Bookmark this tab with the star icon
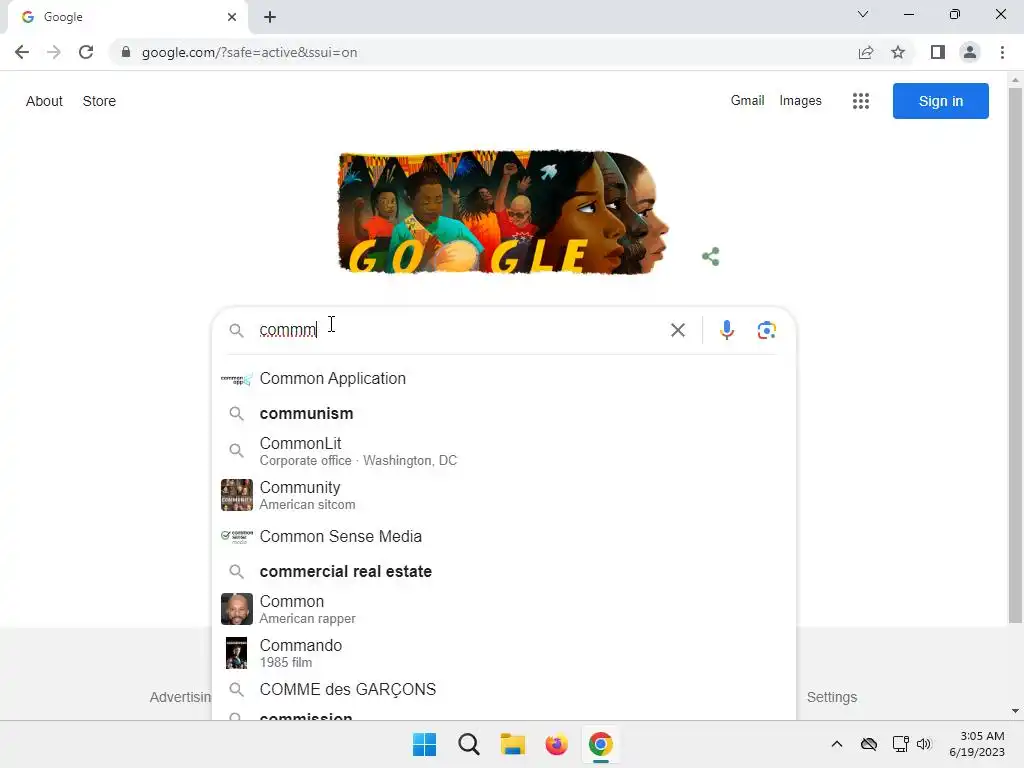The image size is (1024, 768). tap(898, 52)
